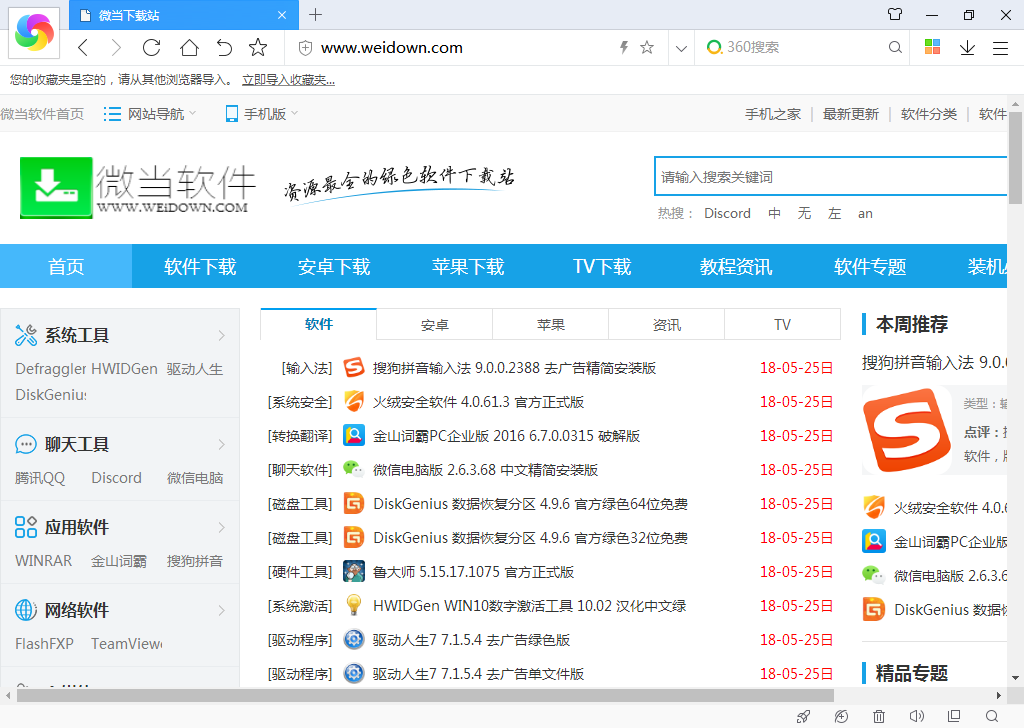Image resolution: width=1024 pixels, height=728 pixels.
Task: Bookmark page using address bar star
Action: coord(647,48)
